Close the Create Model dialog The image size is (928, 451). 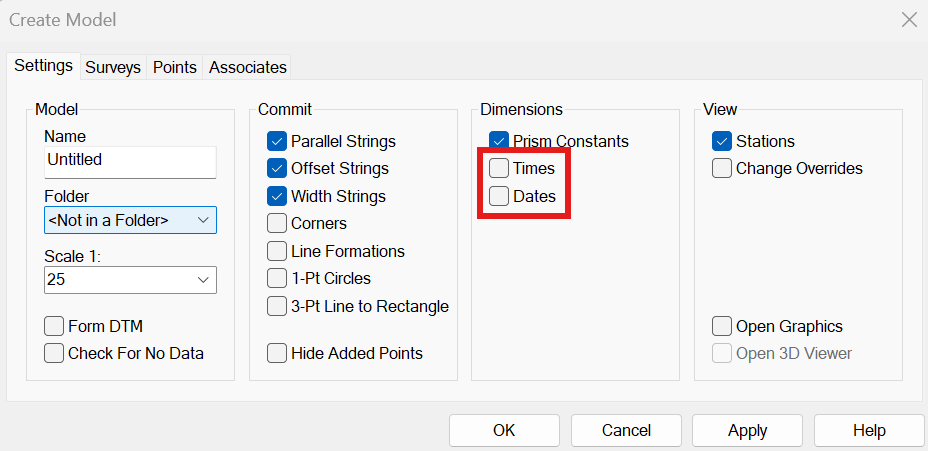coord(909,20)
